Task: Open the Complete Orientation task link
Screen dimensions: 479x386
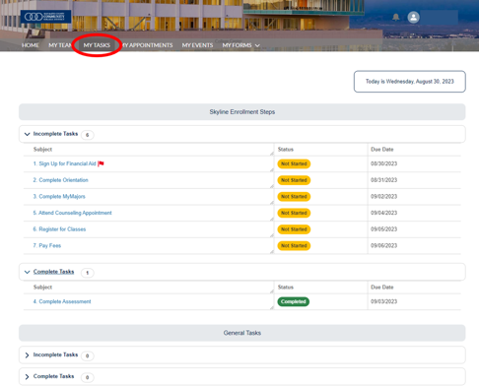Action: tap(61, 180)
